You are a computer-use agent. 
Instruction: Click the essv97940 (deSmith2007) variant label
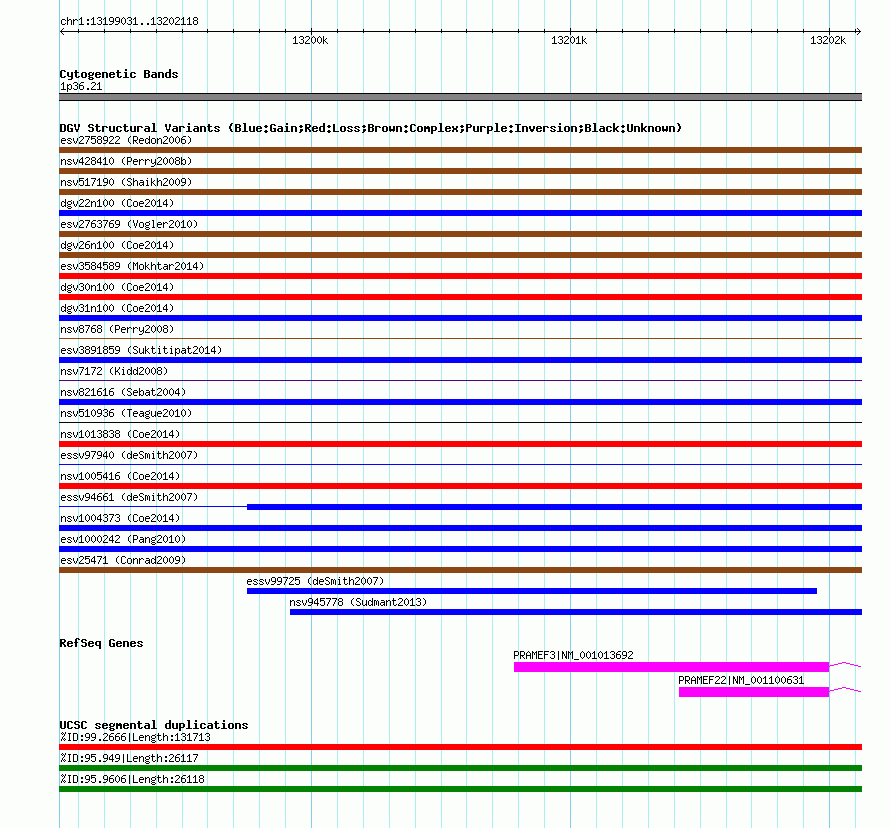click(x=129, y=455)
